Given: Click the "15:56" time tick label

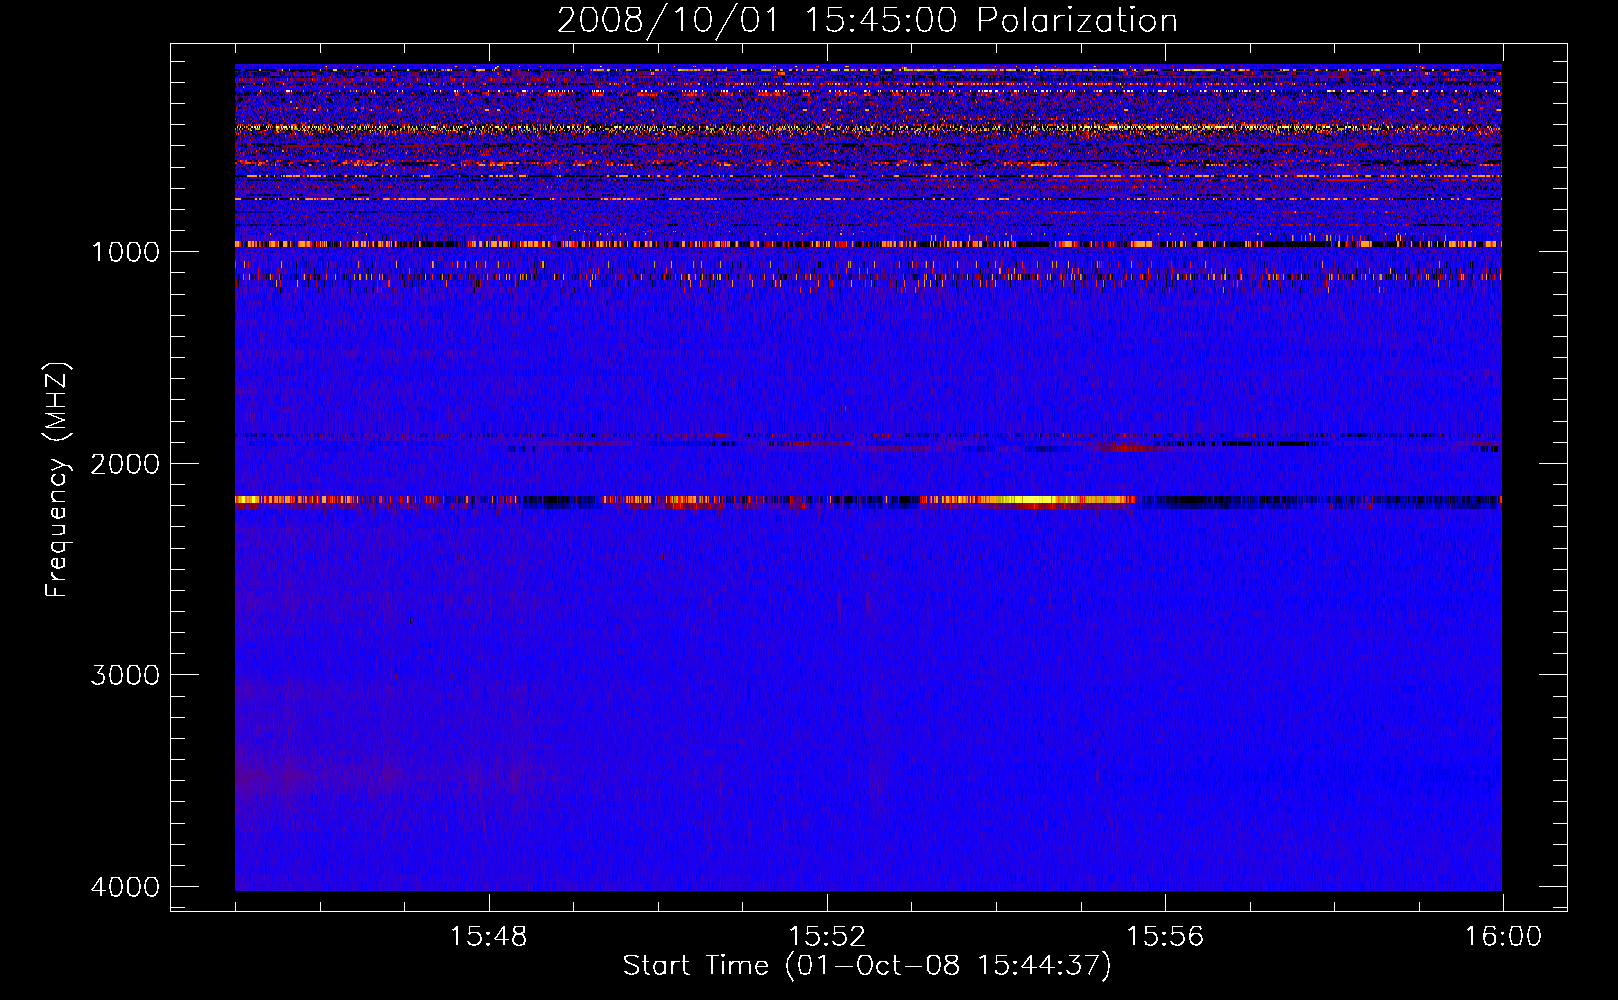Looking at the screenshot, I should [1165, 936].
